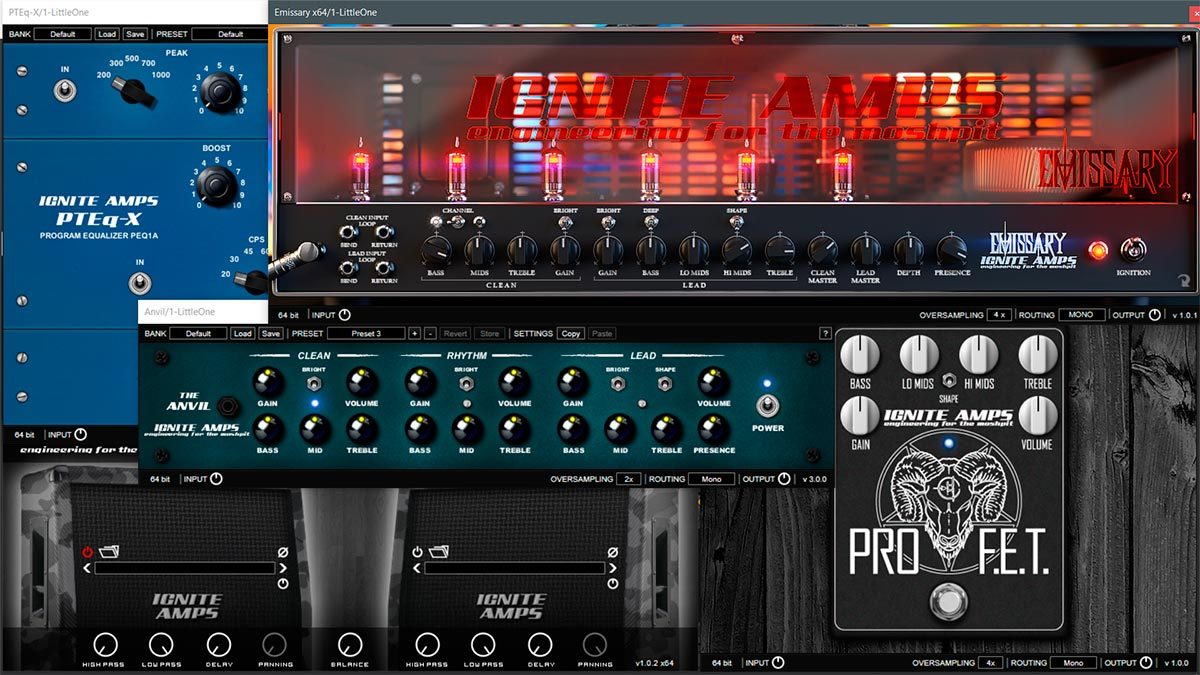Click PTEq-X INPUT power icon
This screenshot has height=675, width=1200.
81,435
